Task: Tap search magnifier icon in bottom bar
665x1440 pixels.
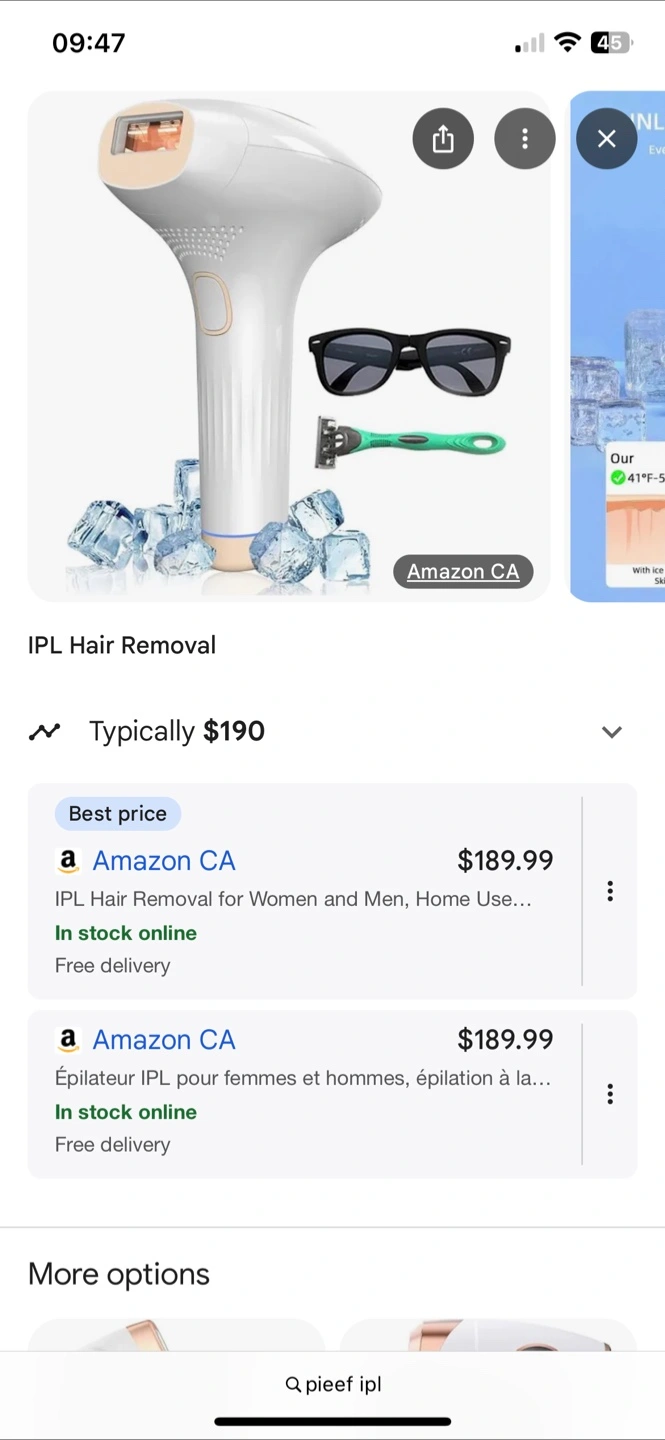Action: pos(293,1385)
